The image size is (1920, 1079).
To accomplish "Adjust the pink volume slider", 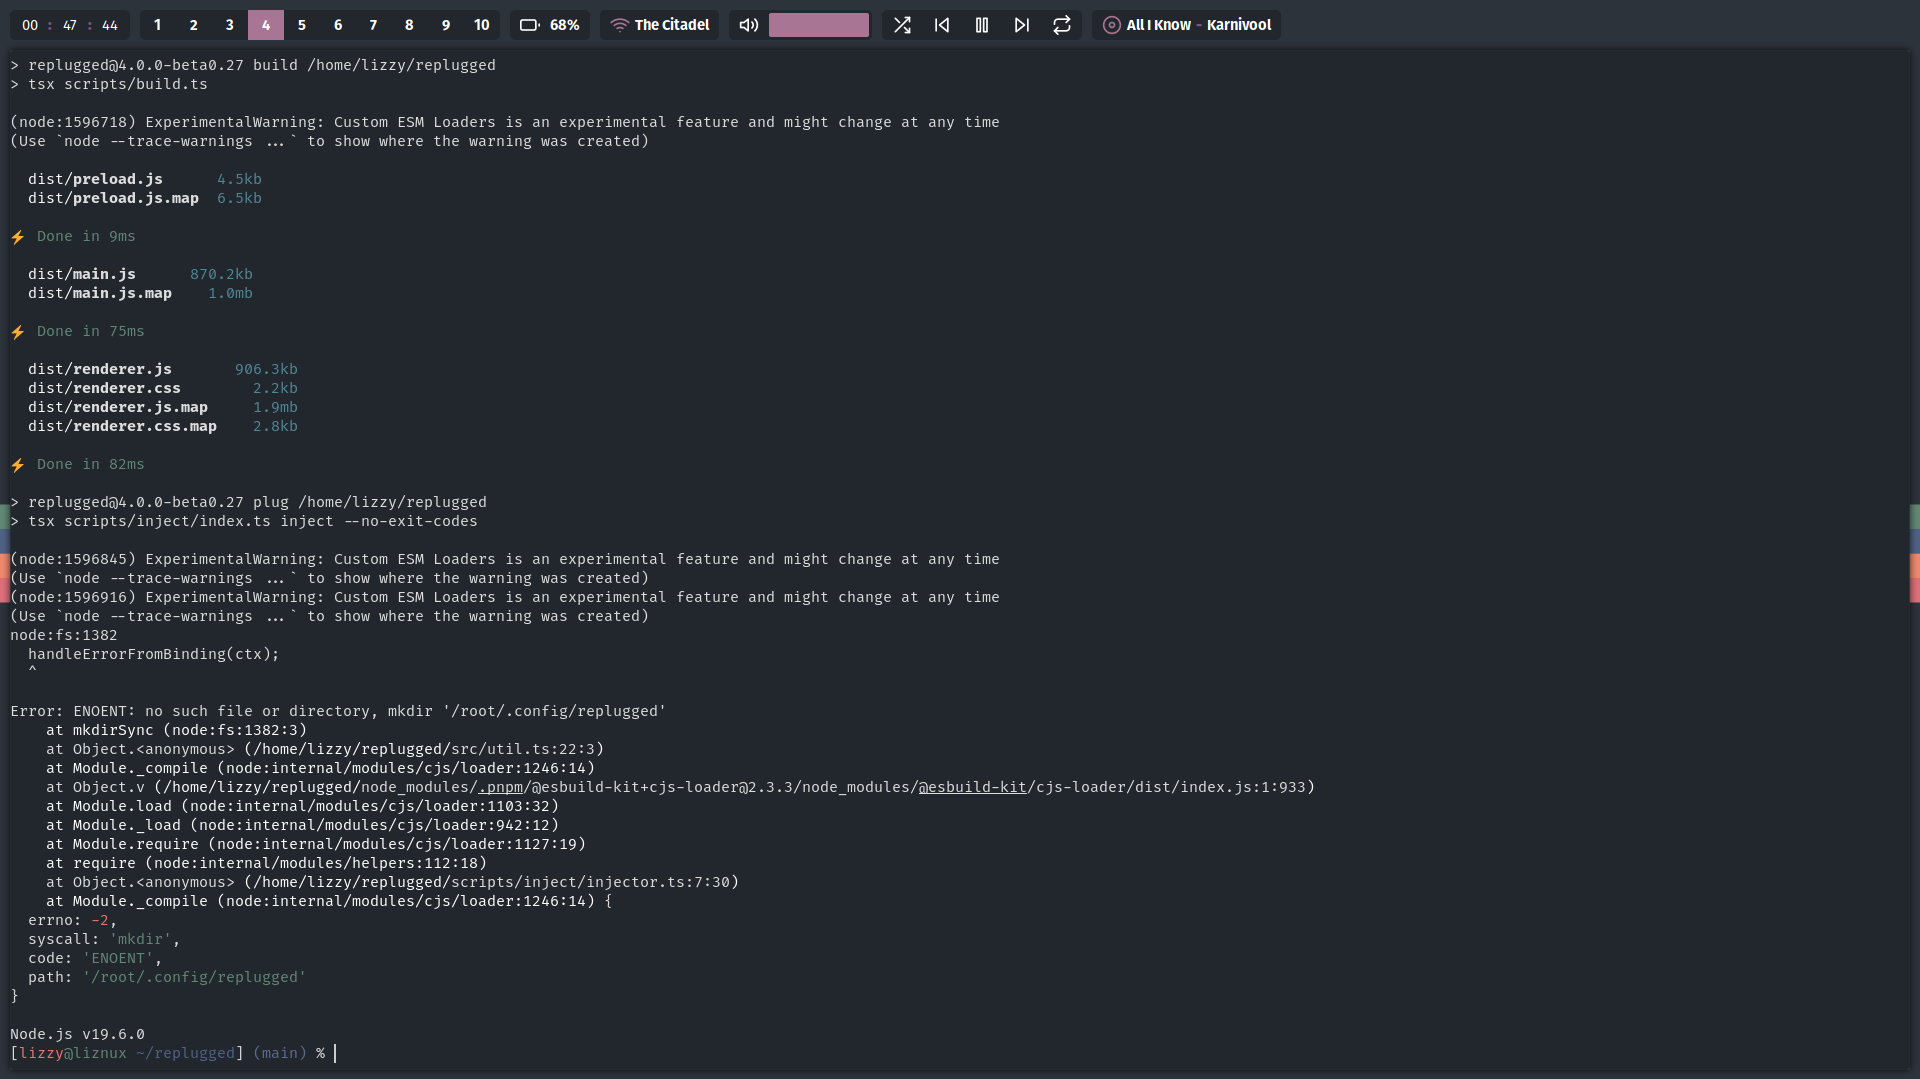I will tap(819, 25).
